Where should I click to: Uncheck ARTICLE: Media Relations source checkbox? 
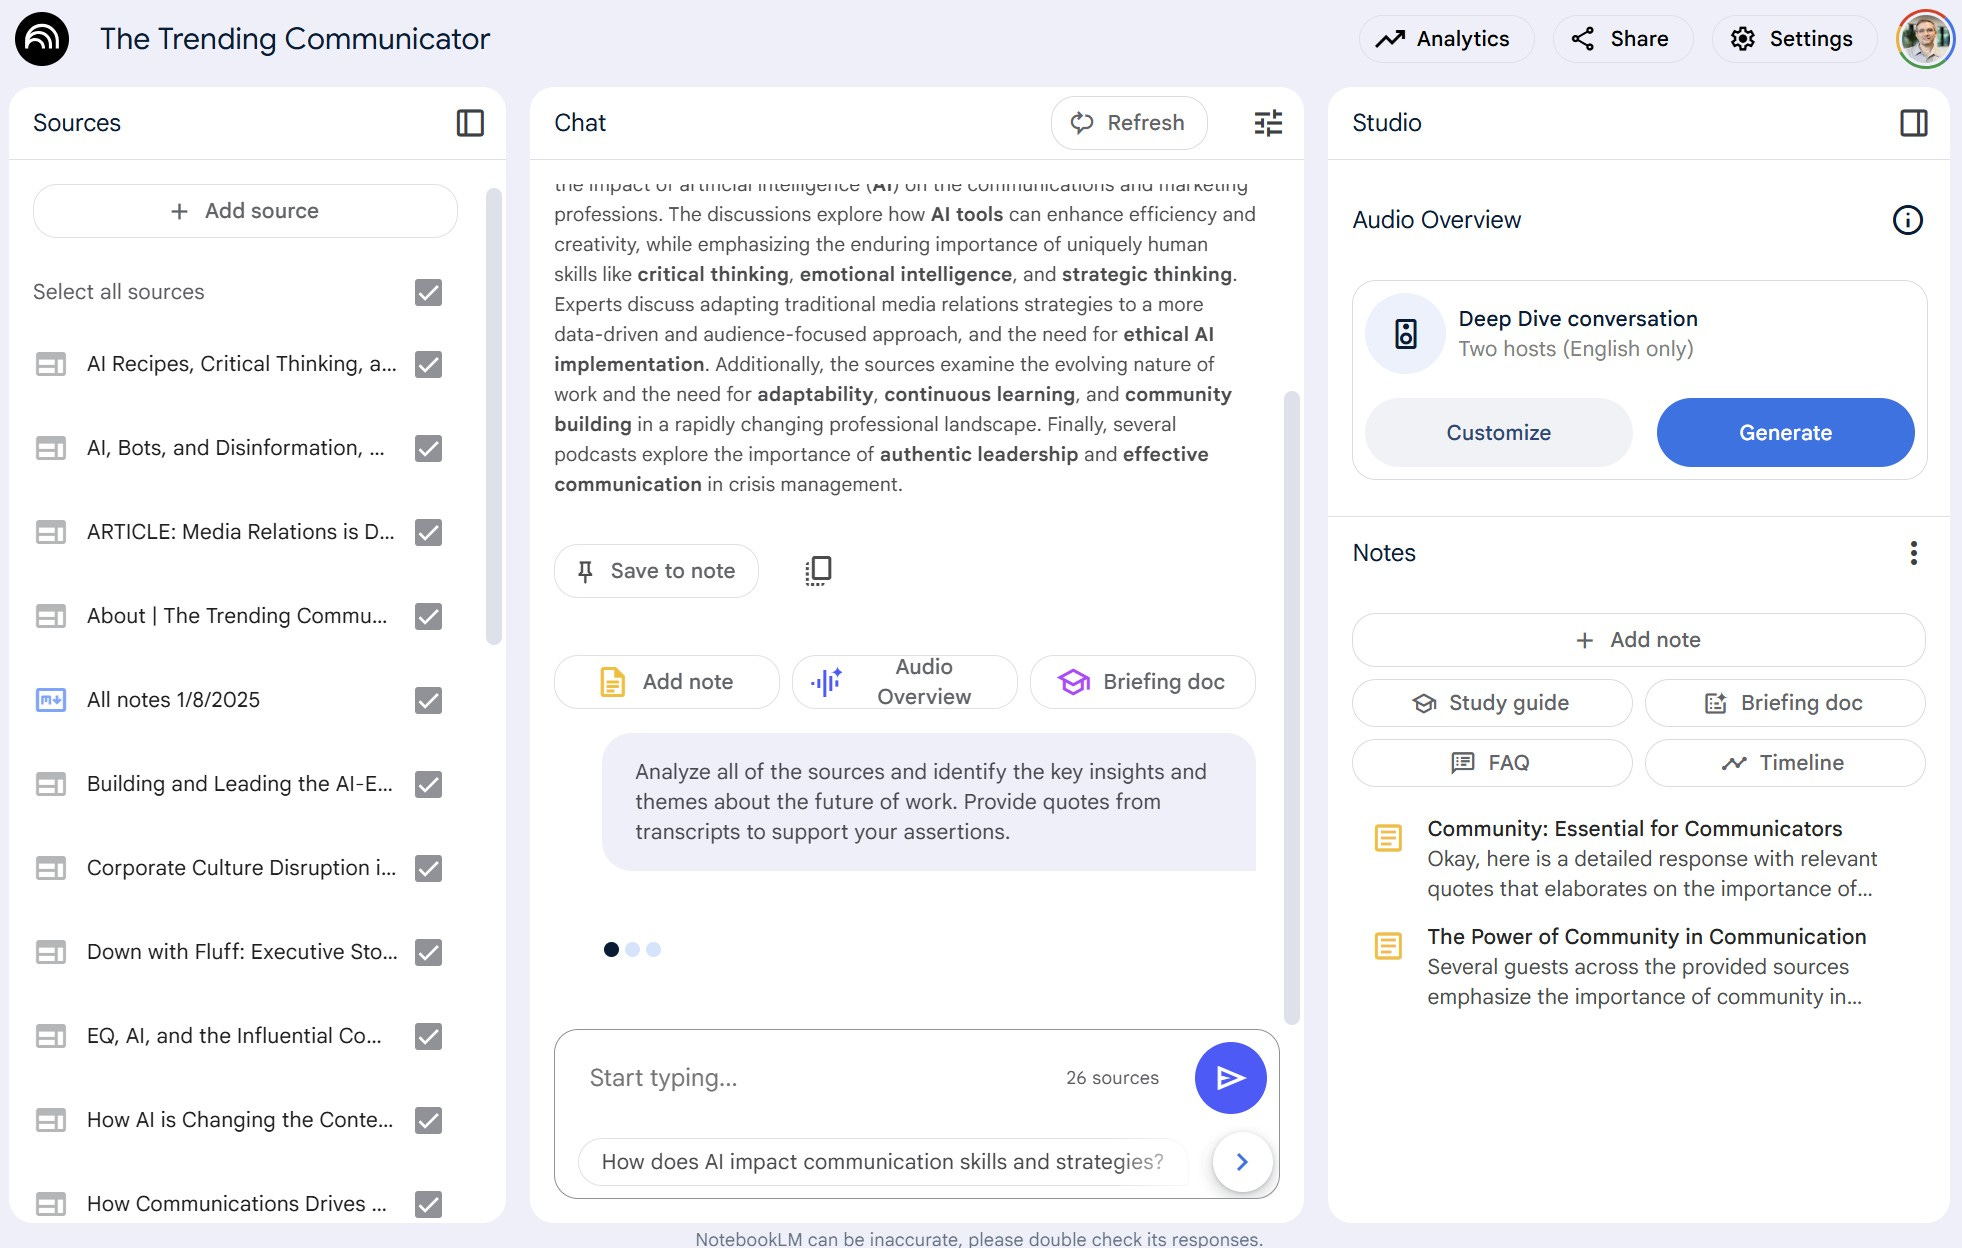point(428,532)
